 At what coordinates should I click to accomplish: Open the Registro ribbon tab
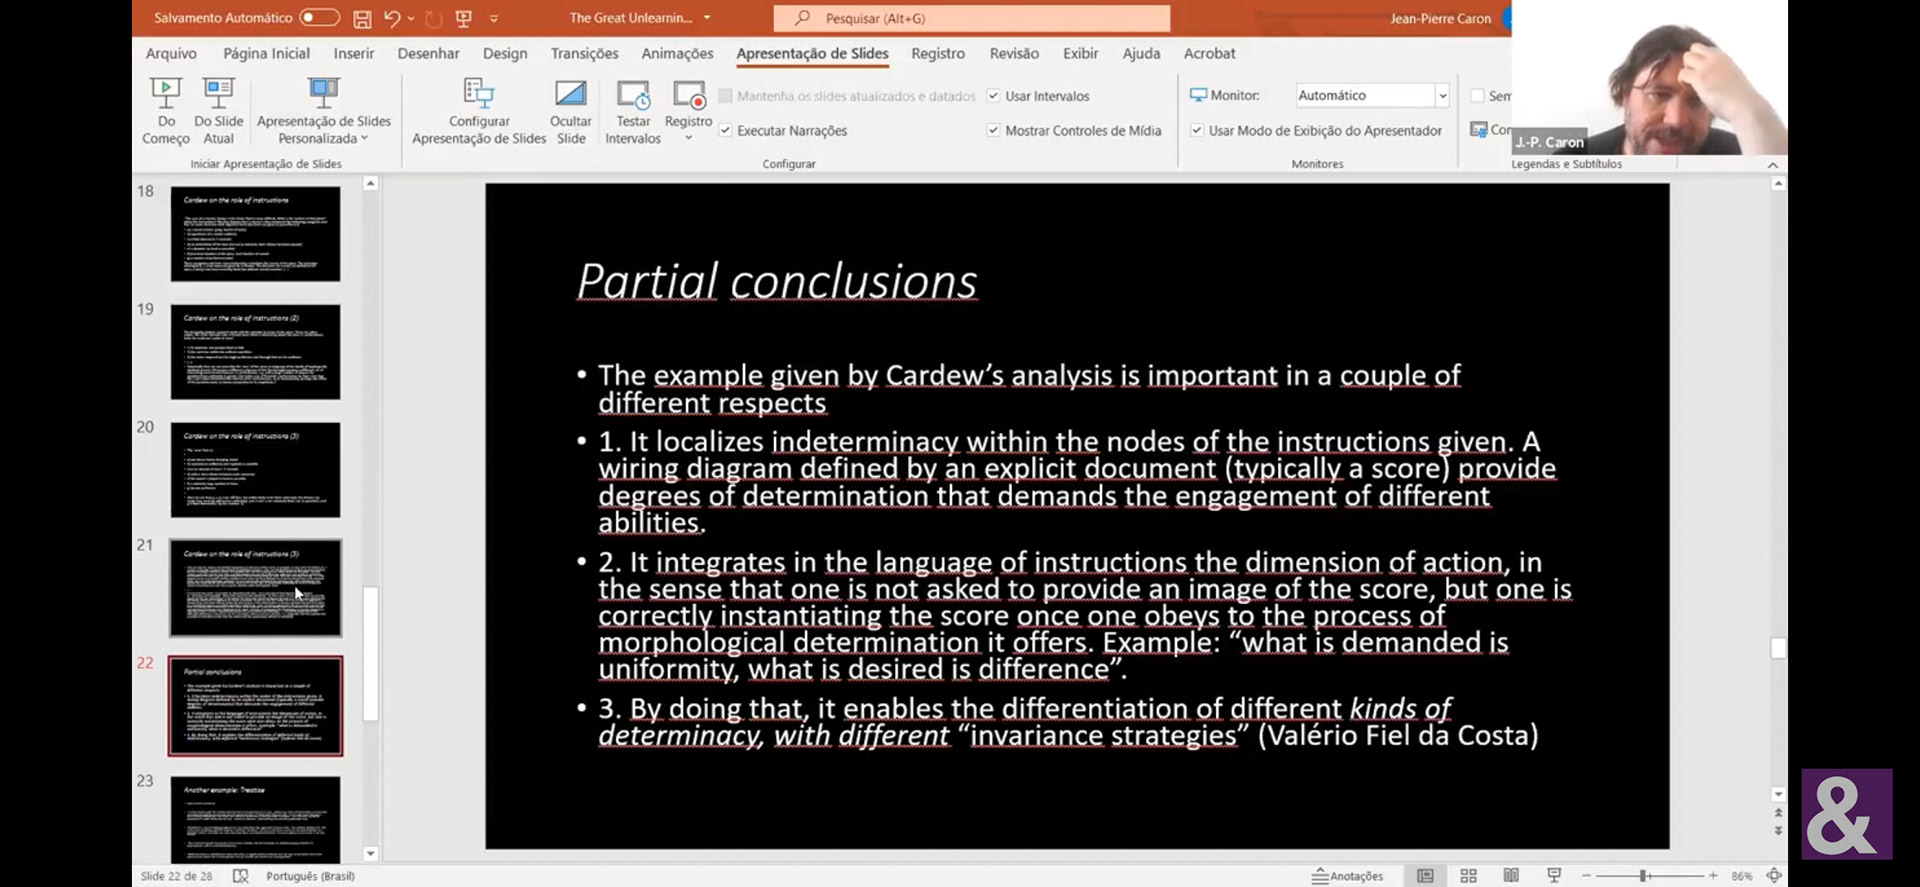tap(938, 53)
